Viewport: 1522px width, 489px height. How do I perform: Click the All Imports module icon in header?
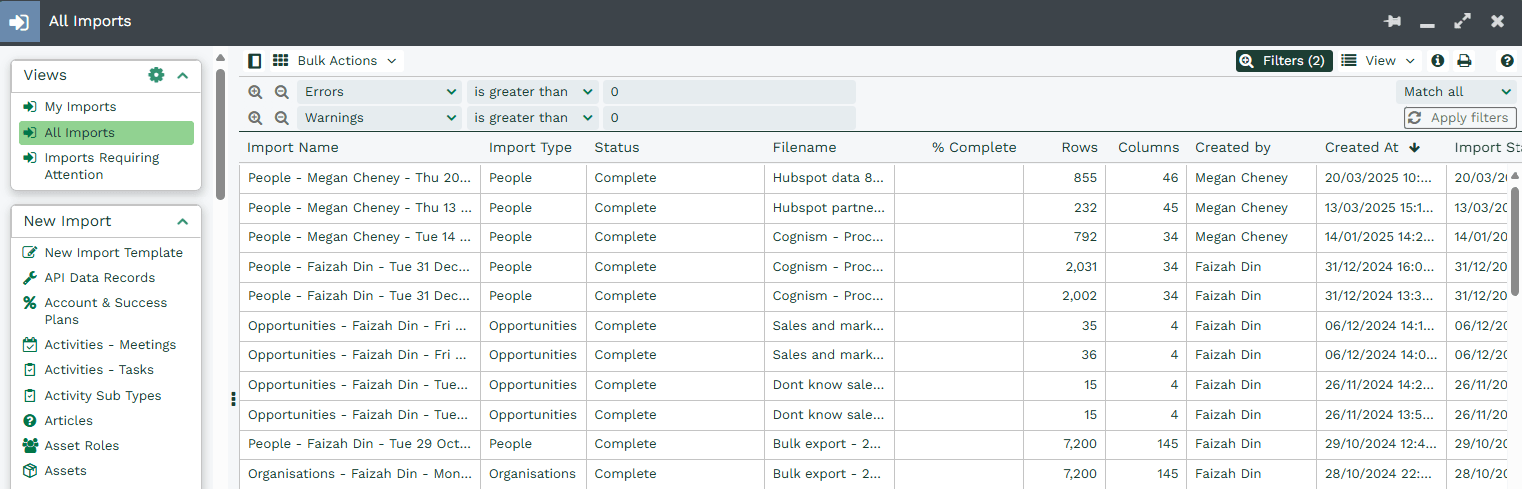(20, 21)
